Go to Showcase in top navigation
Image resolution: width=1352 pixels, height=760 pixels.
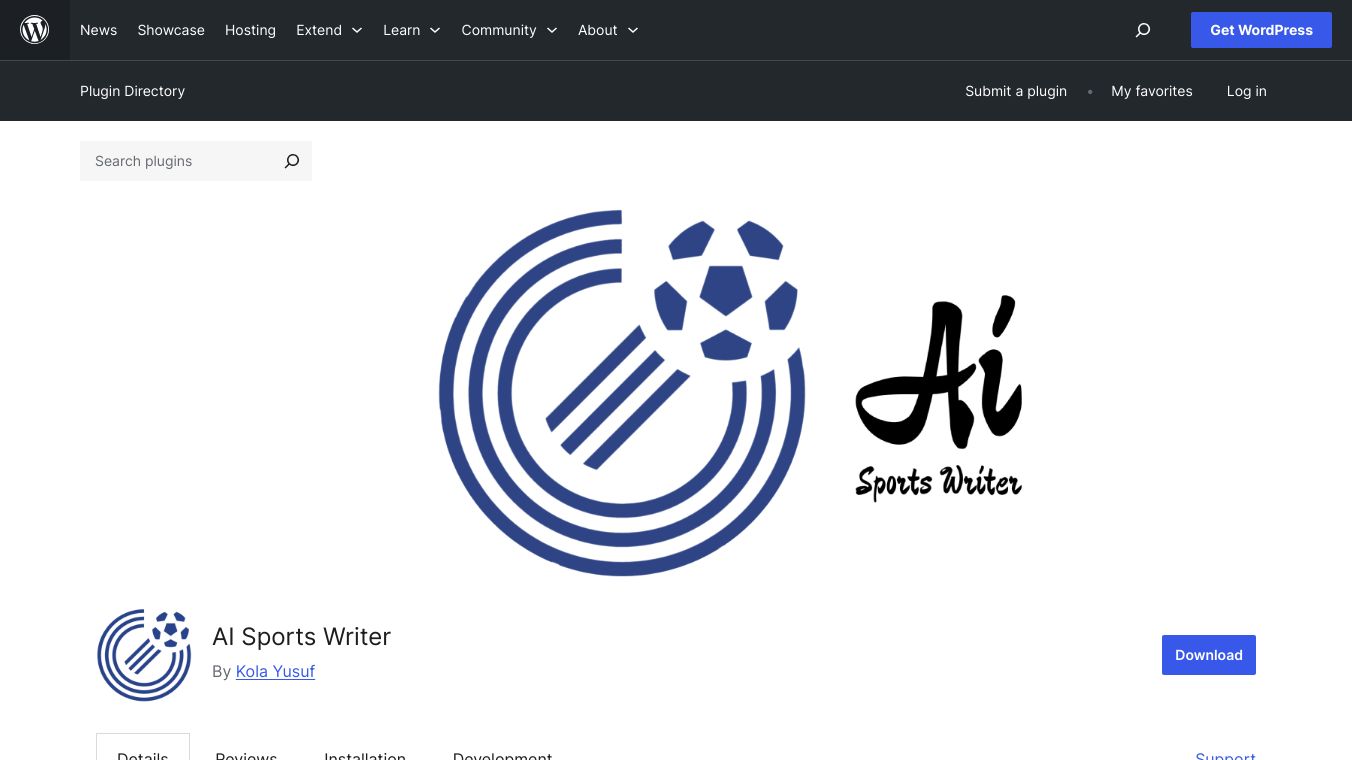(171, 30)
